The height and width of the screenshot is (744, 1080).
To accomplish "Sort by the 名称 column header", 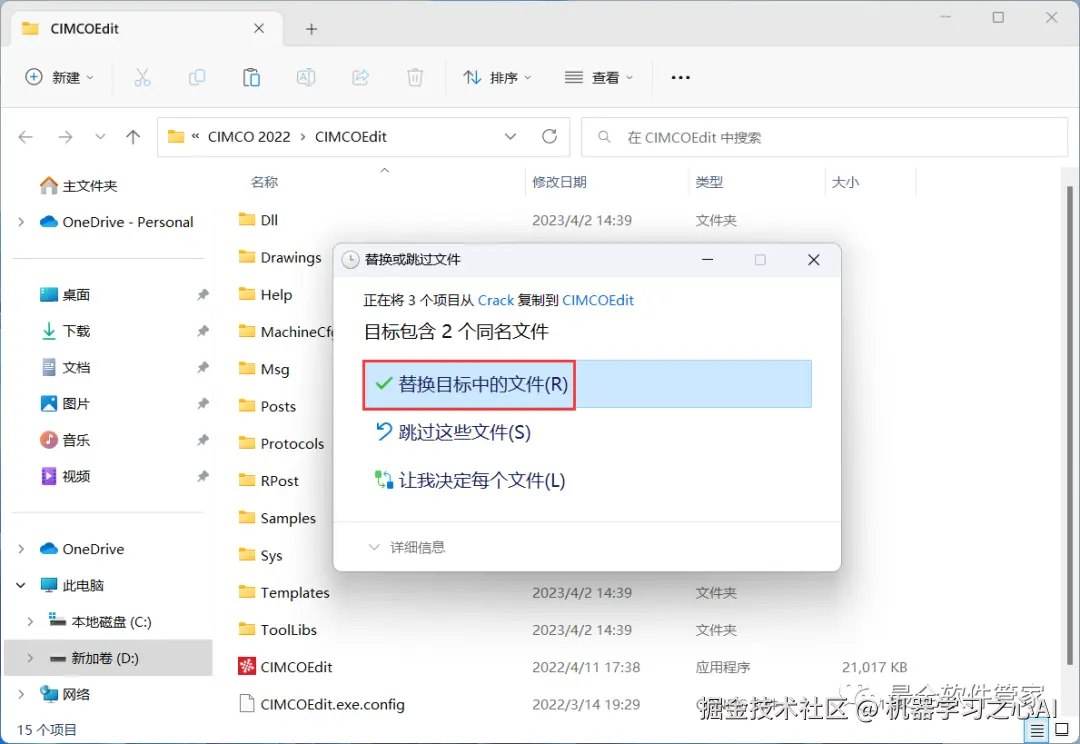I will click(x=264, y=183).
